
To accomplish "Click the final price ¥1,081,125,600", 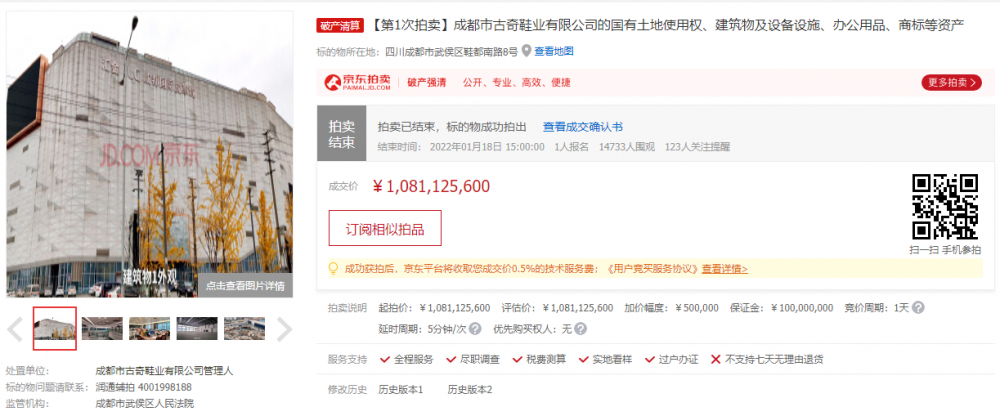I will pos(431,186).
